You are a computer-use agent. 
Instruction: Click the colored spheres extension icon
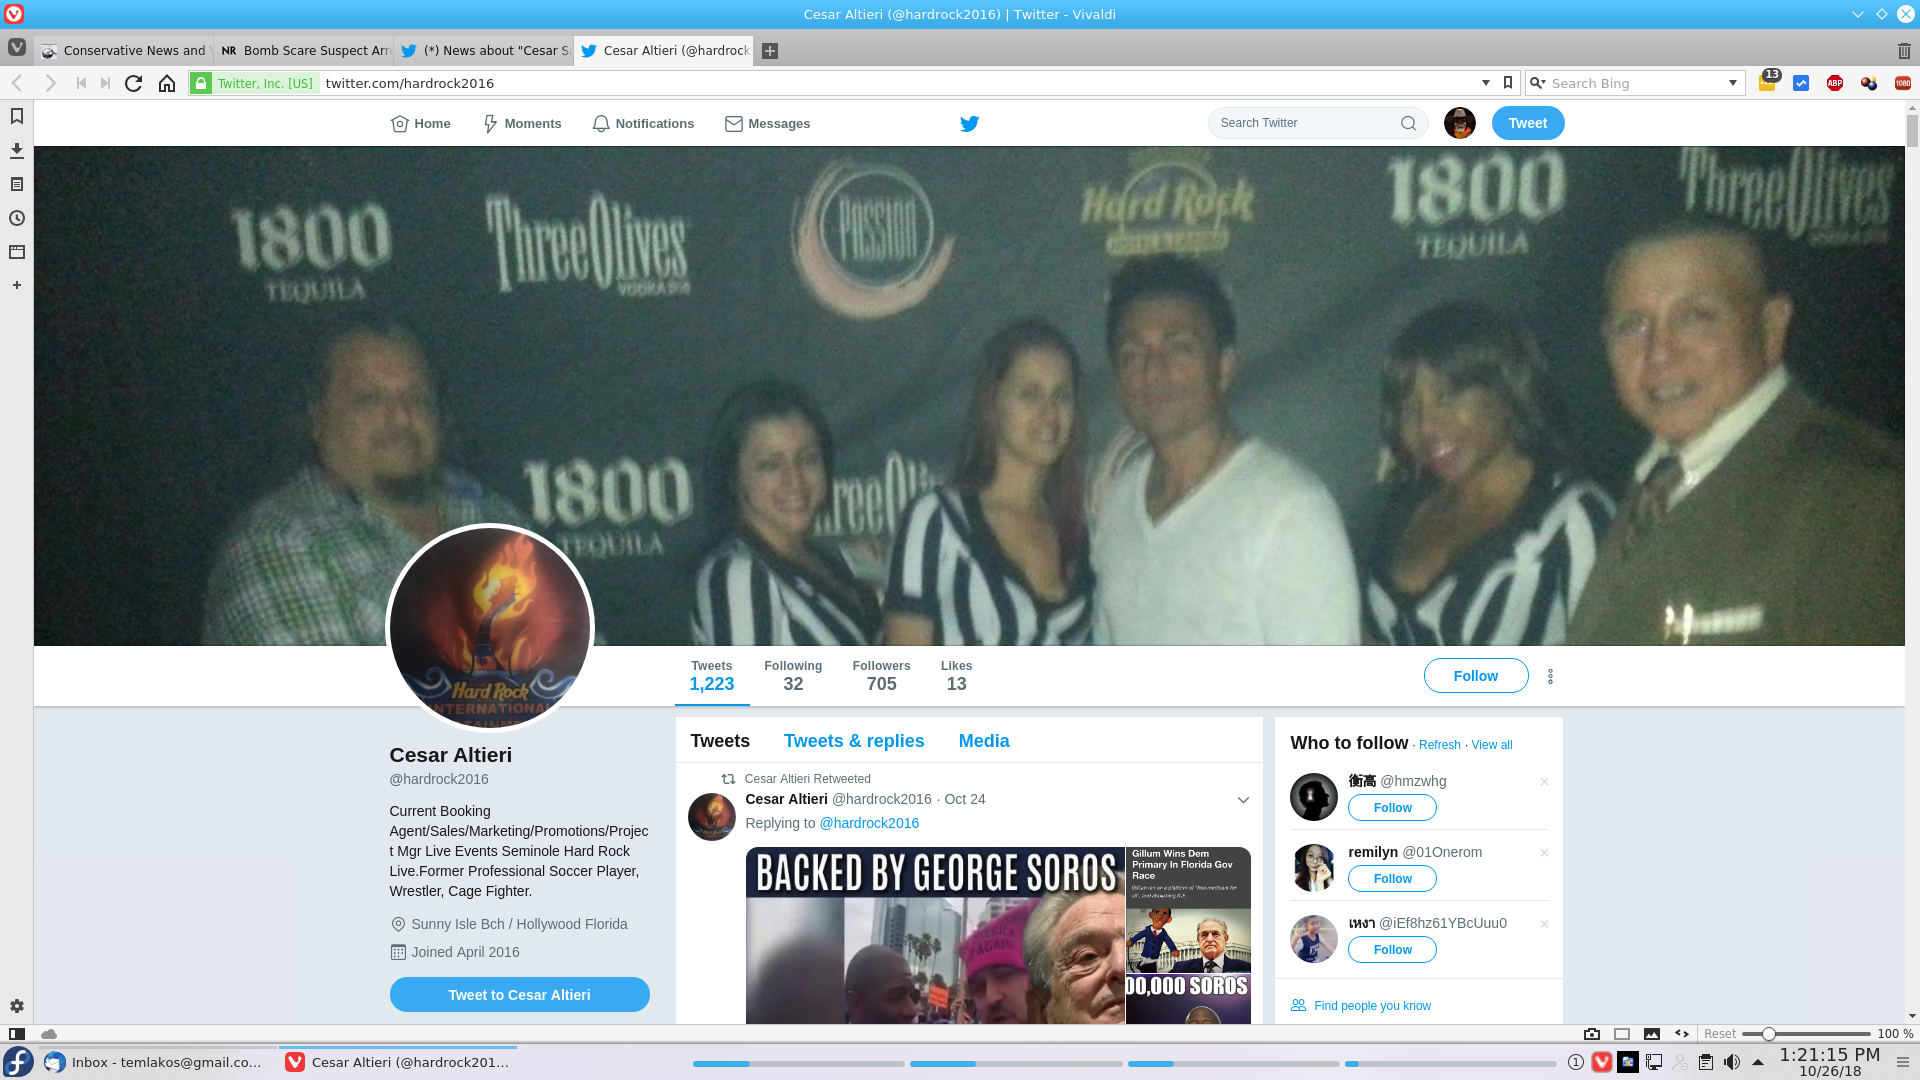pos(1869,84)
